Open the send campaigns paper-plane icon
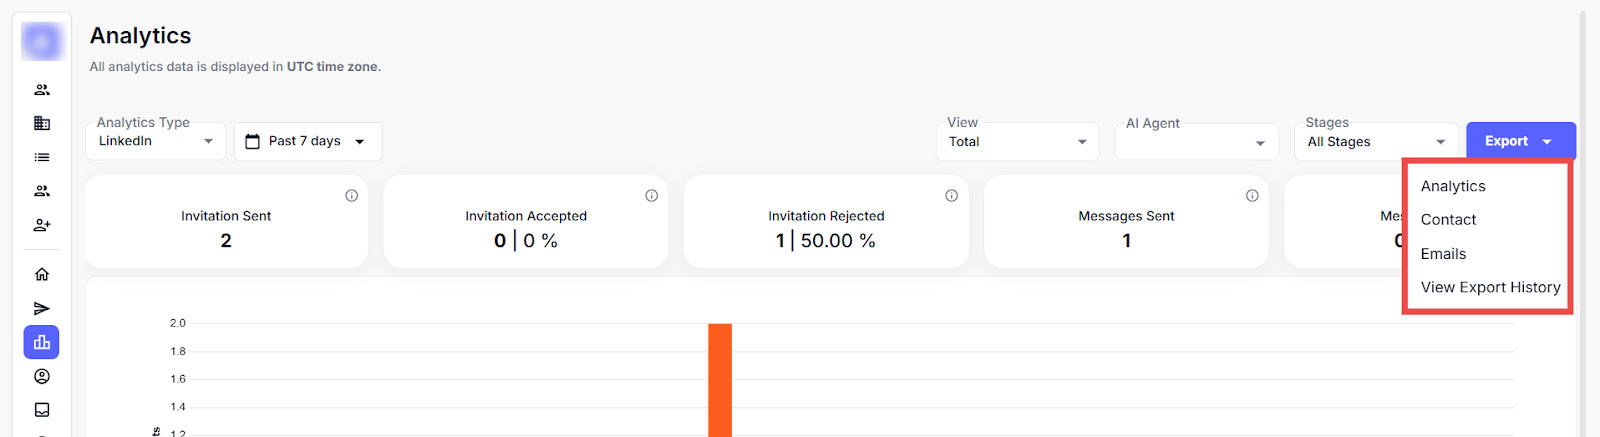The width and height of the screenshot is (1600, 437). 42,308
